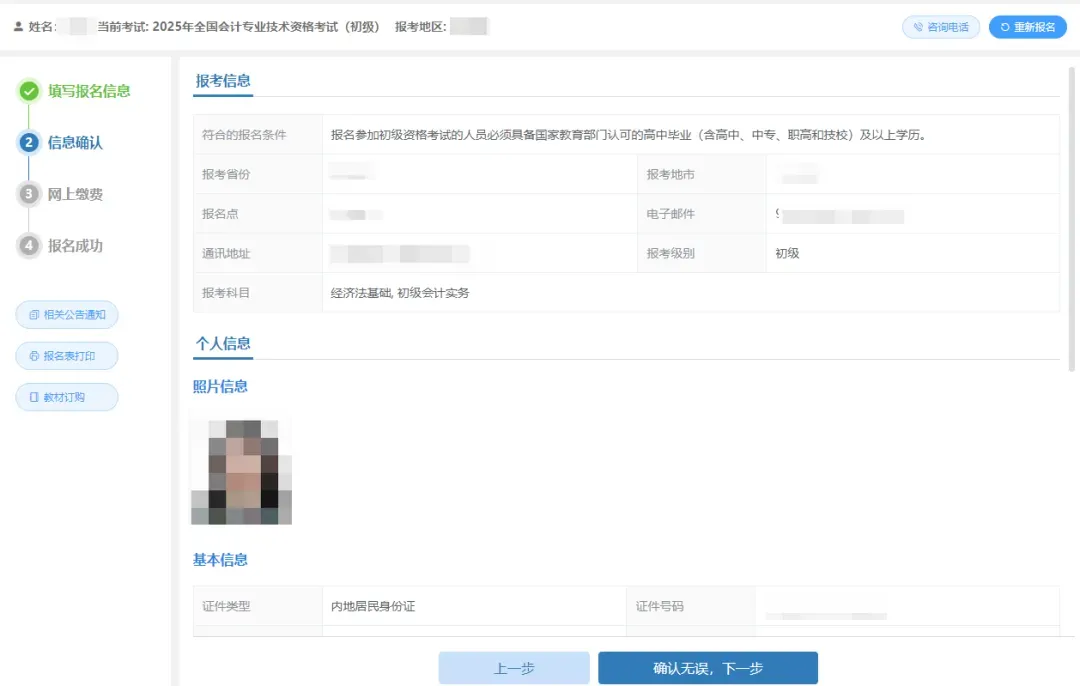1080x686 pixels.
Task: Select the 信息确认 step
Action: pyautogui.click(x=75, y=143)
